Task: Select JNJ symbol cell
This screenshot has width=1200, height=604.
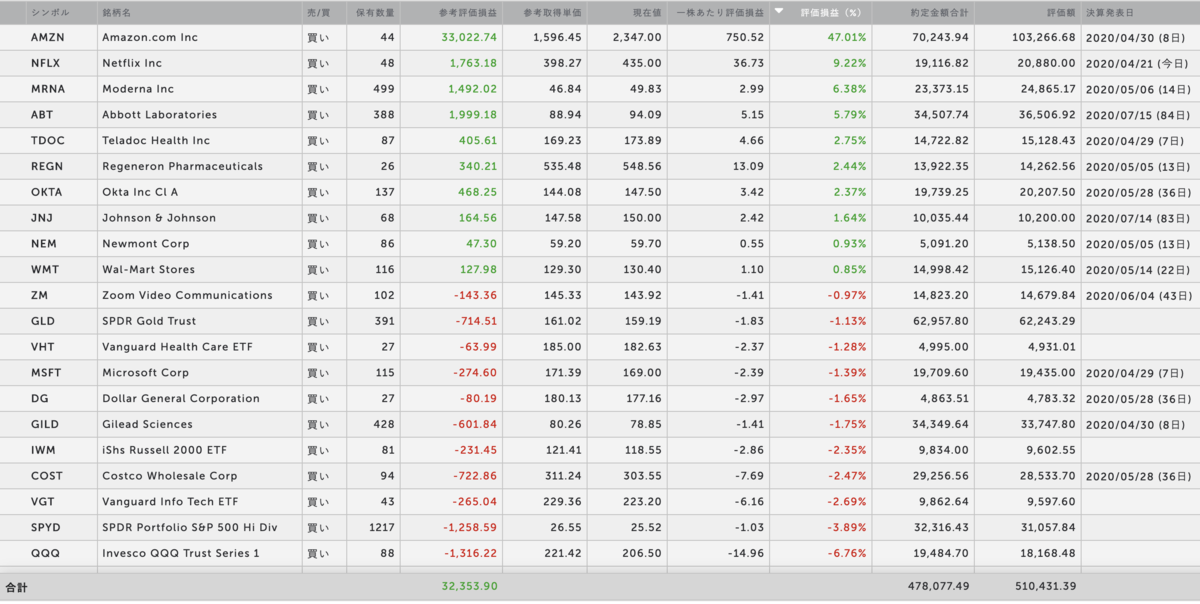Action: pos(41,218)
